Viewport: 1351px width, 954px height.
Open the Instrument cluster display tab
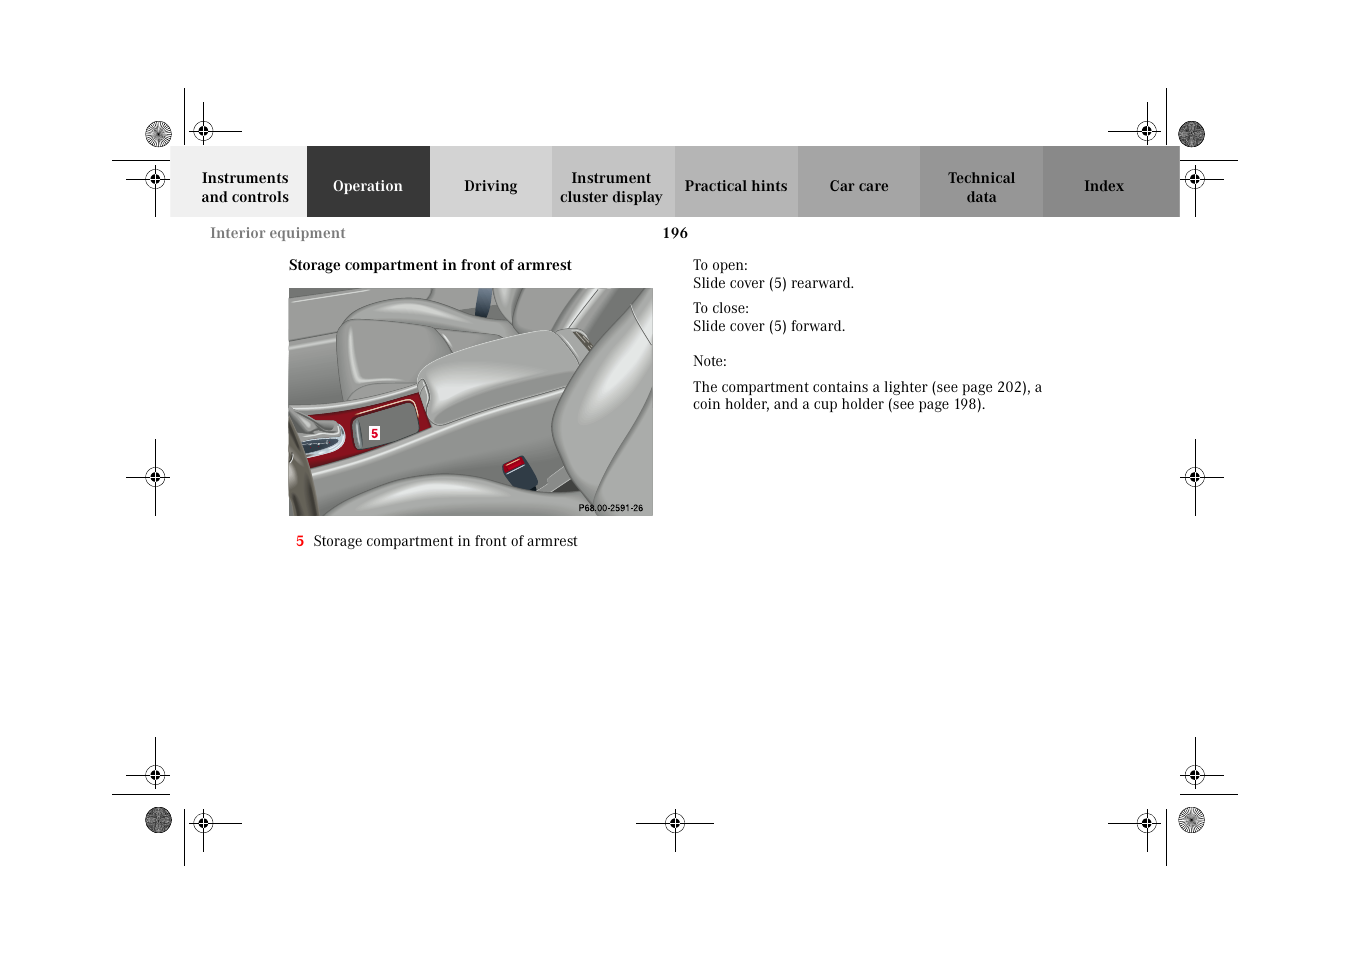tap(613, 182)
